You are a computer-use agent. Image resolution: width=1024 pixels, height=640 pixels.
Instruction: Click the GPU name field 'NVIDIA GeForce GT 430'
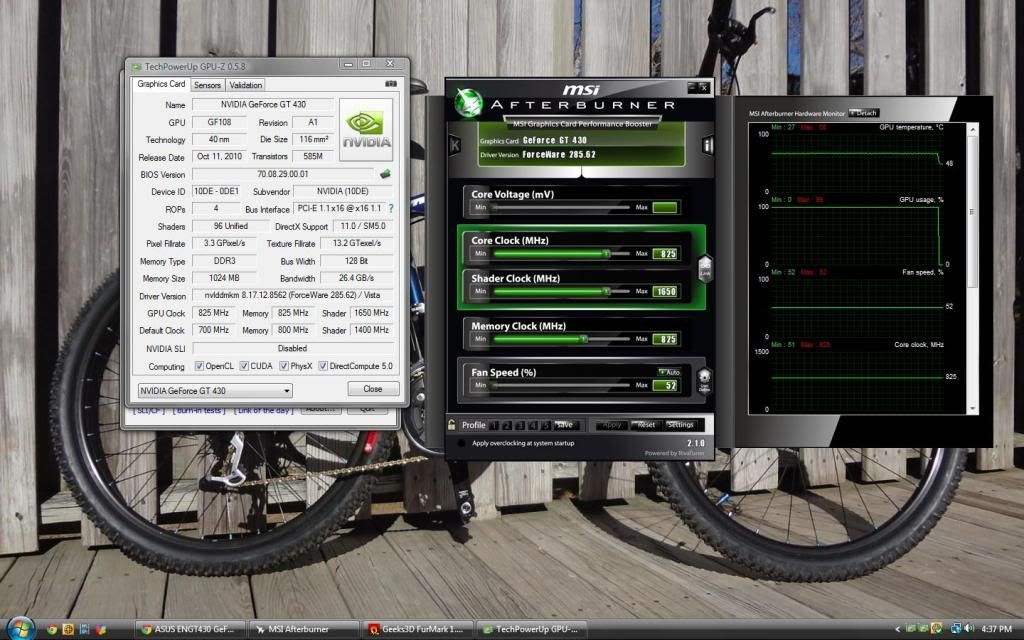[263, 104]
